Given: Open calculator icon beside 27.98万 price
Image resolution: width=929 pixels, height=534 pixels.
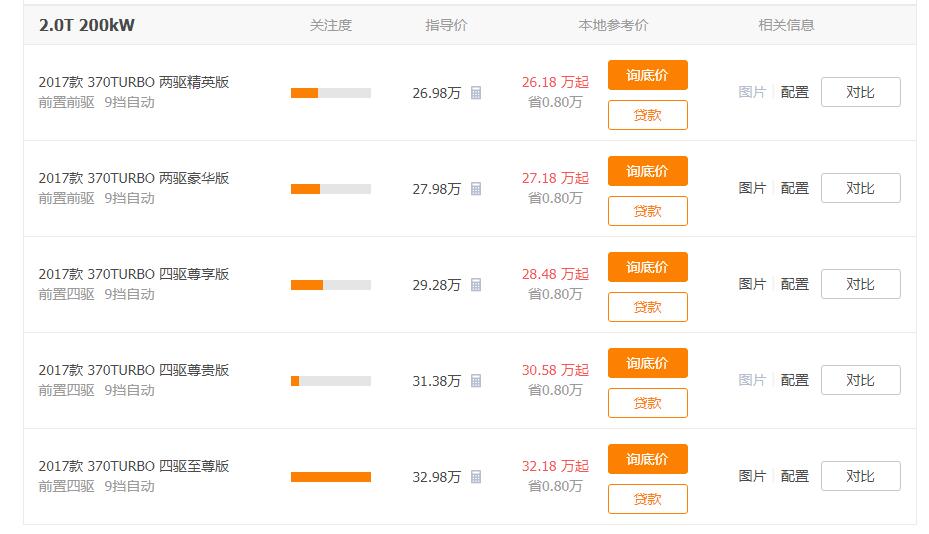Looking at the screenshot, I should click(476, 188).
